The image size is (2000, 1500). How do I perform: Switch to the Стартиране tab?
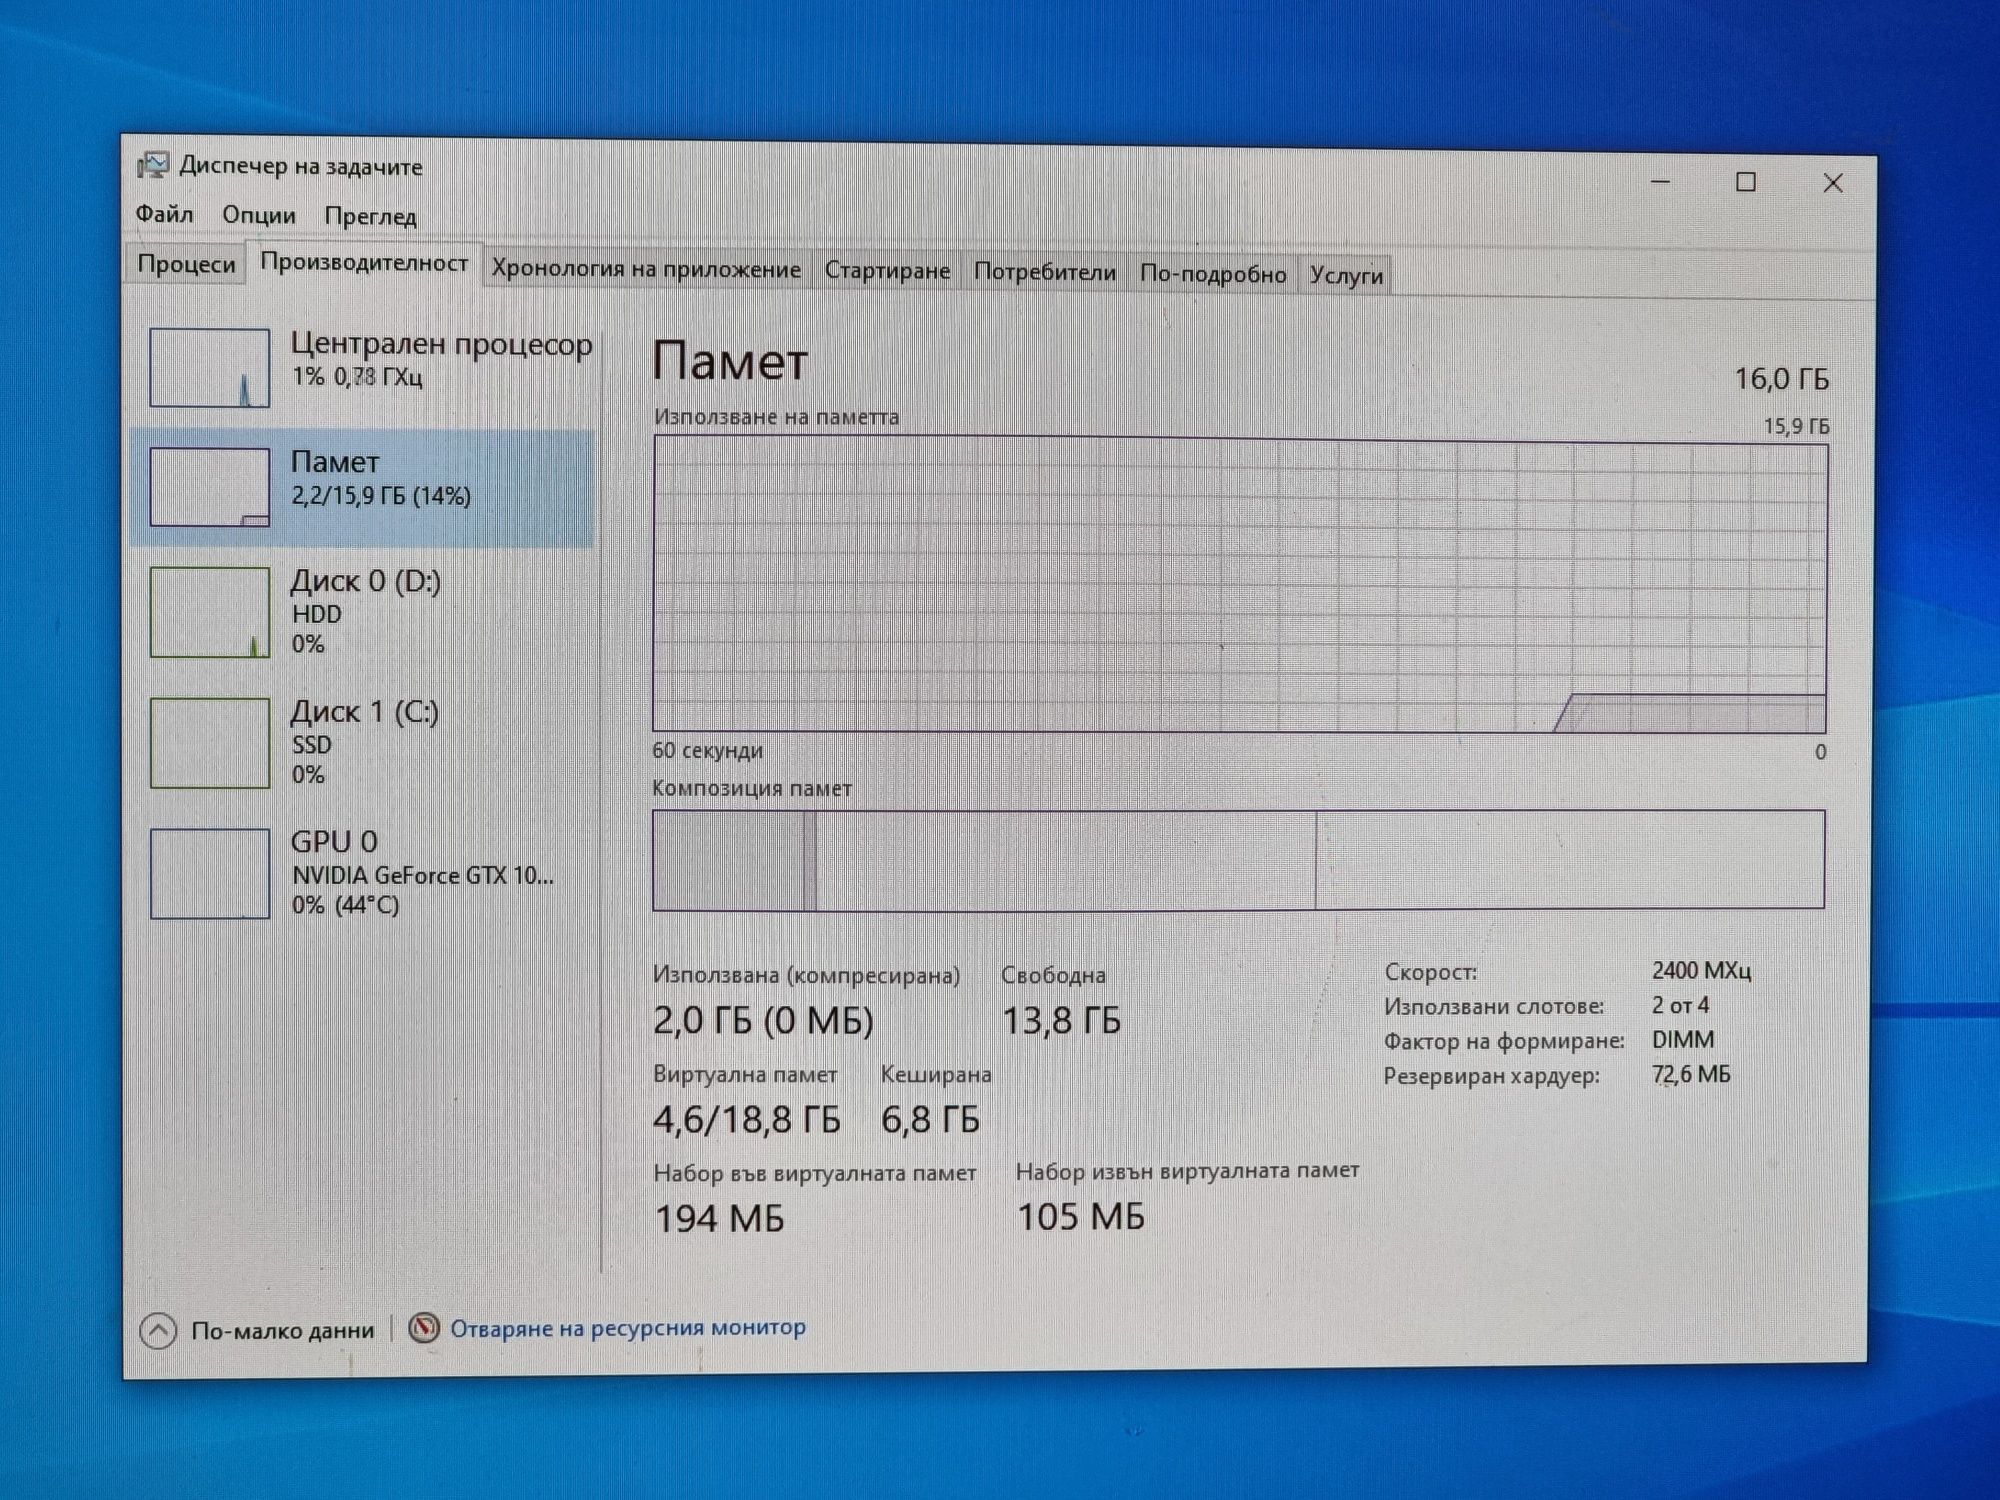point(887,271)
